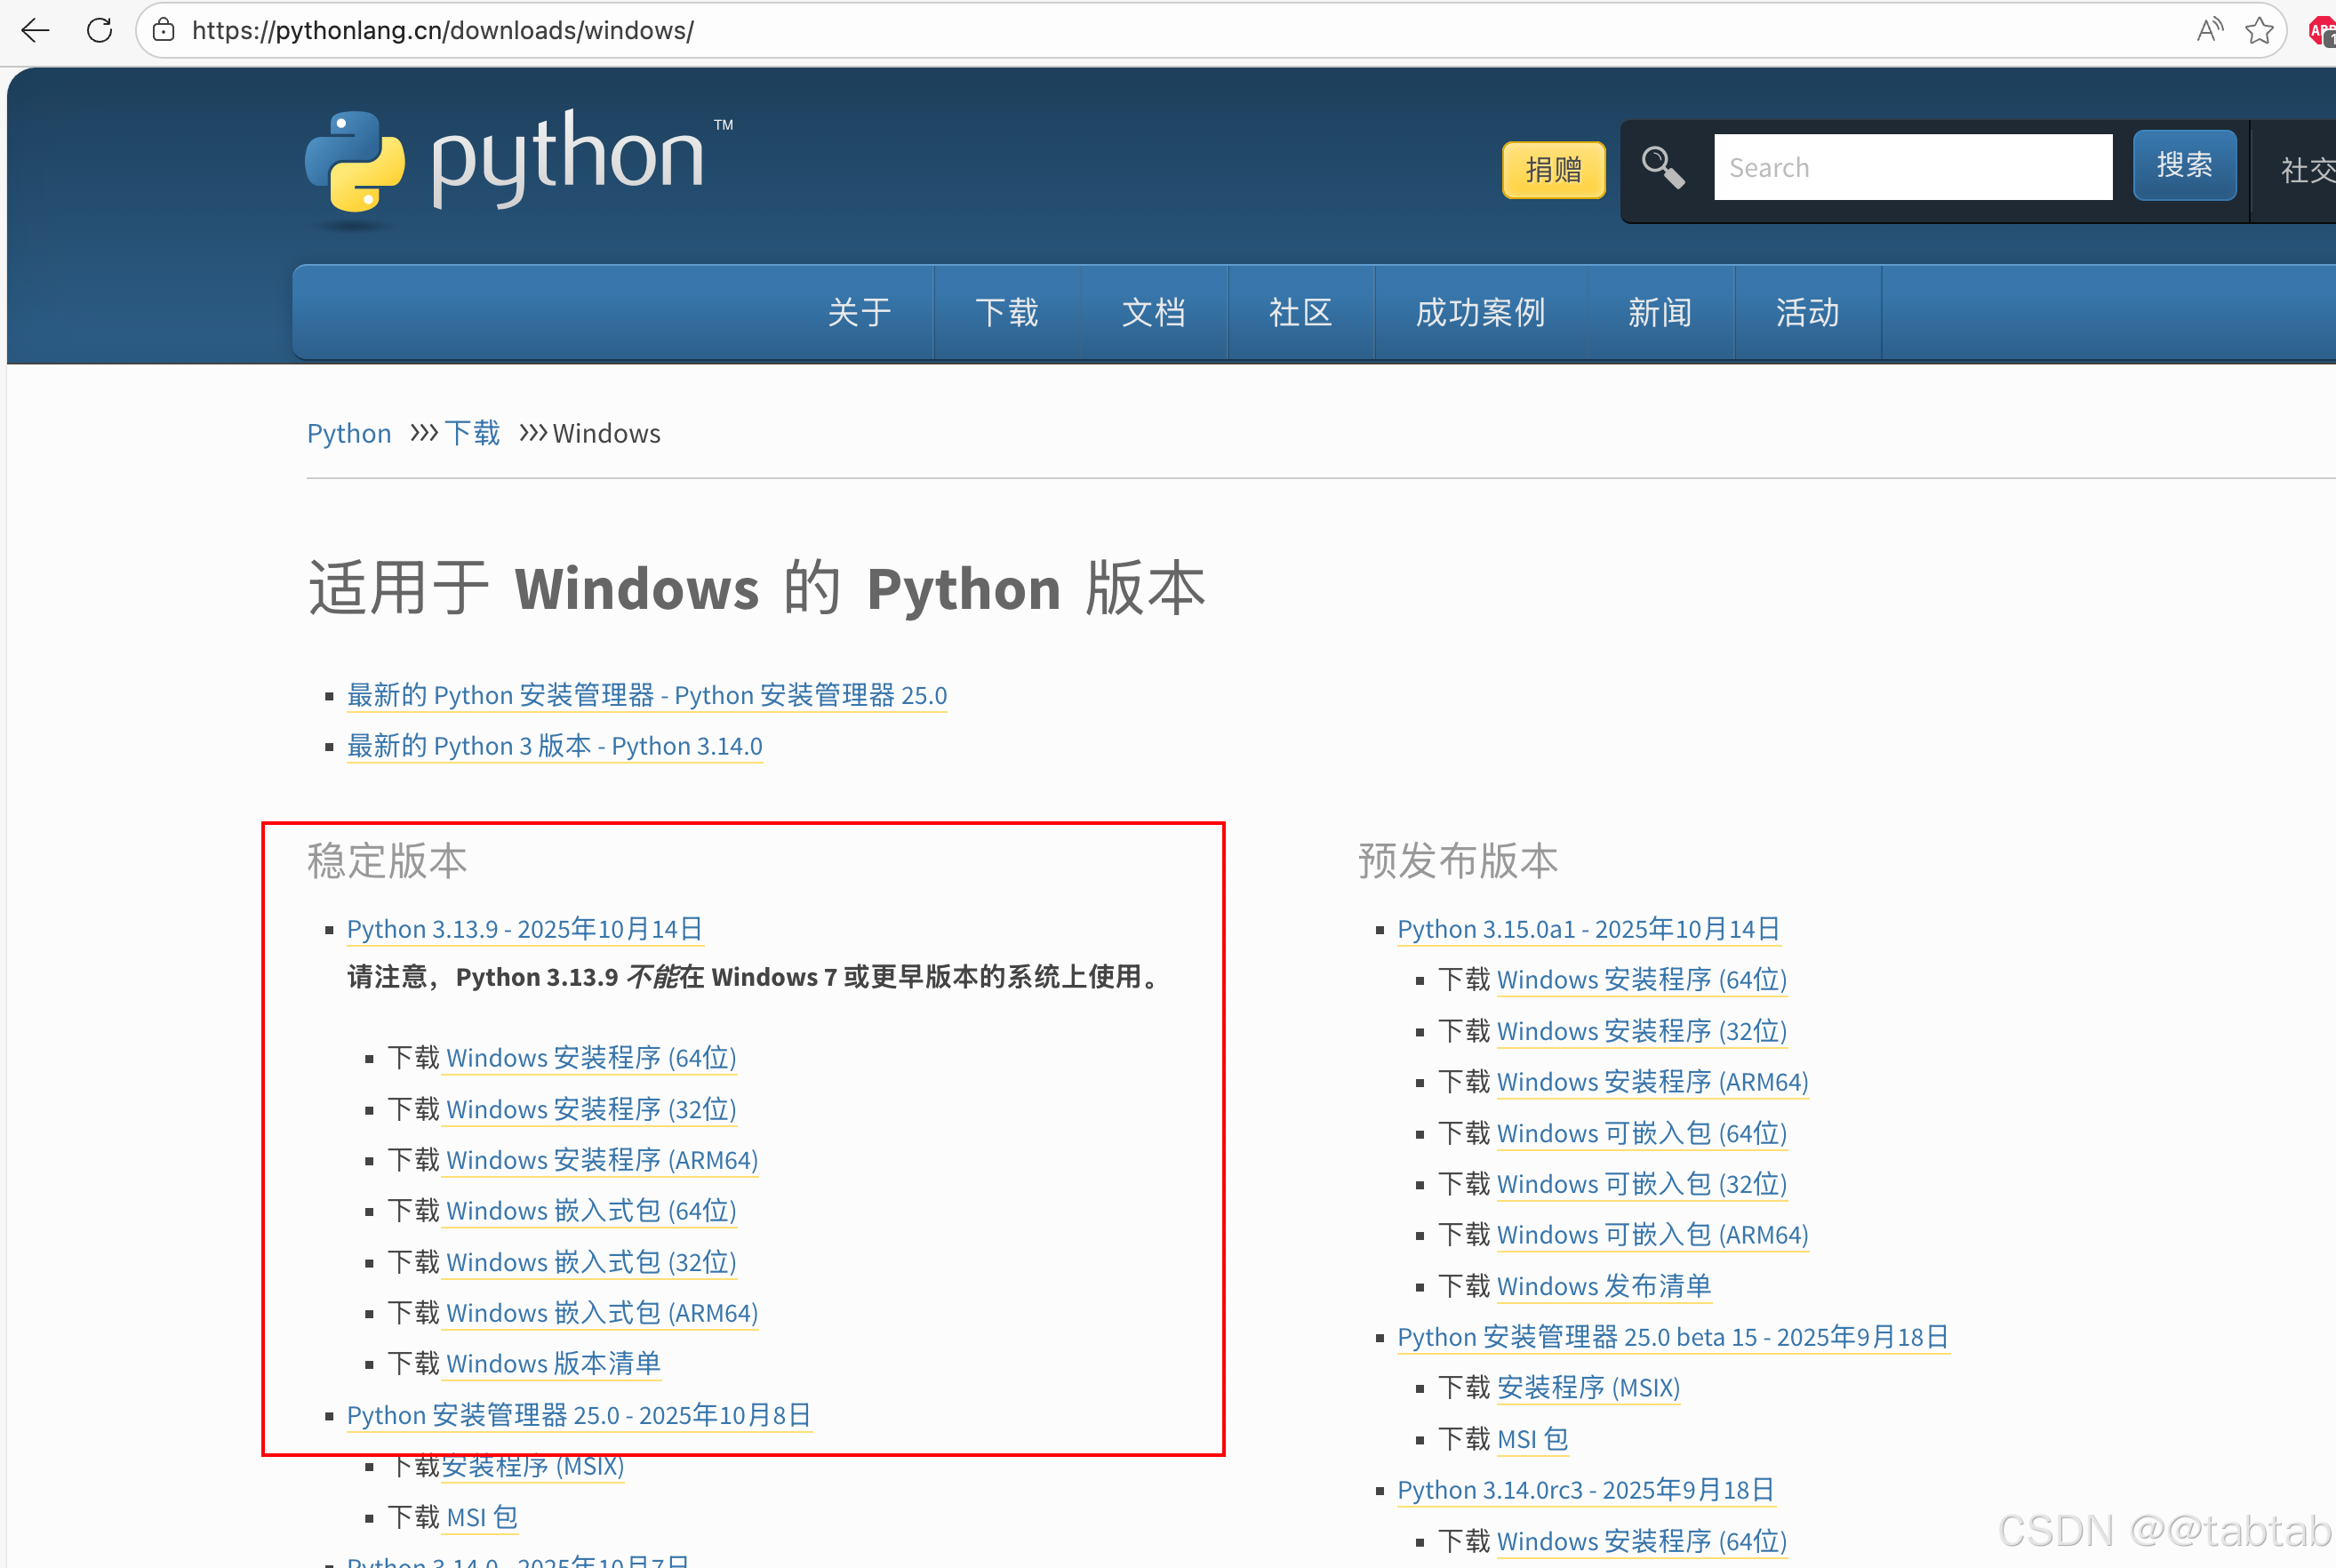Click the read aloud icon
The image size is (2336, 1568).
2209,30
